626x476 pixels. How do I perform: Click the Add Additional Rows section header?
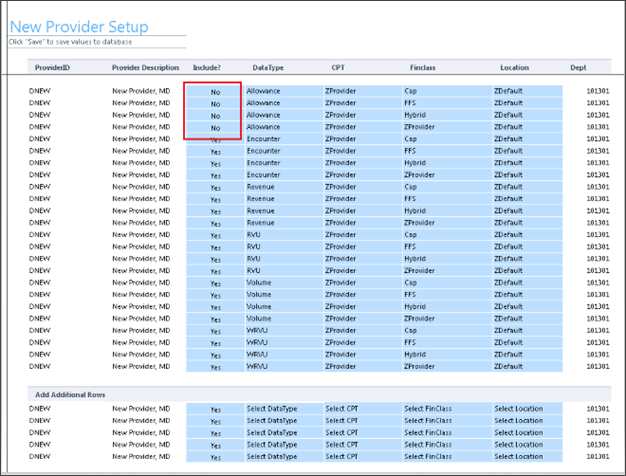click(x=71, y=395)
